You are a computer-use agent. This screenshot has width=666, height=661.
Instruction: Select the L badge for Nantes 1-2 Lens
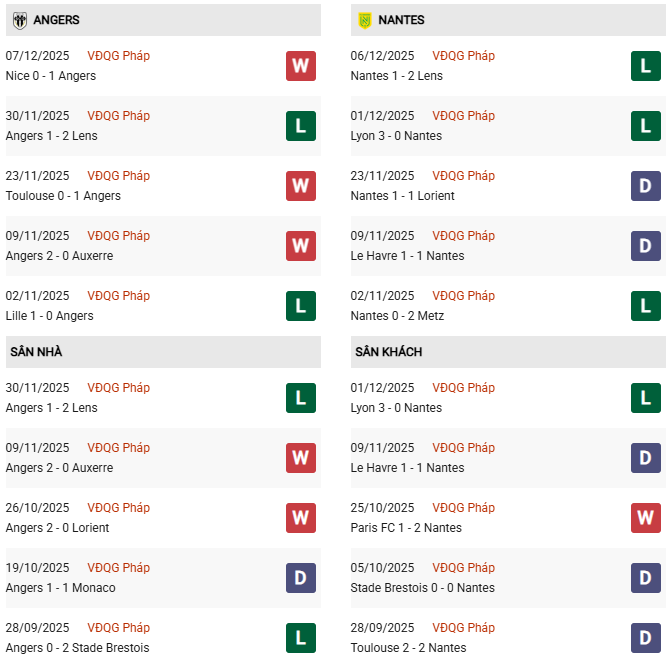tap(645, 66)
